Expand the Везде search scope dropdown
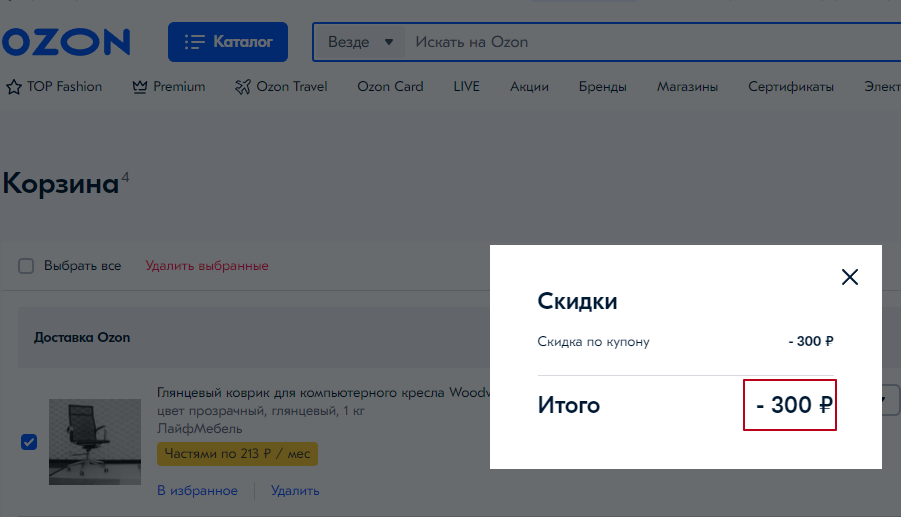Viewport: 901px width, 517px height. click(361, 42)
